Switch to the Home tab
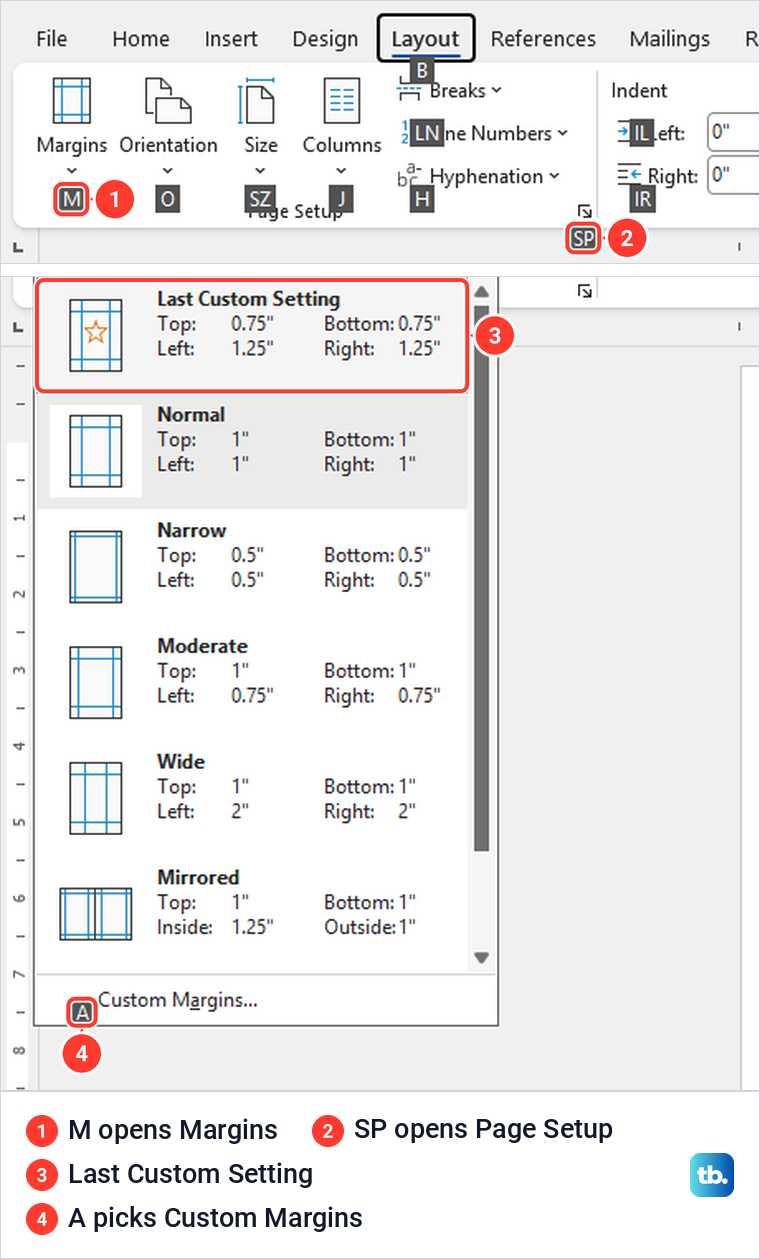Screen dimensions: 760x1259 click(x=140, y=39)
